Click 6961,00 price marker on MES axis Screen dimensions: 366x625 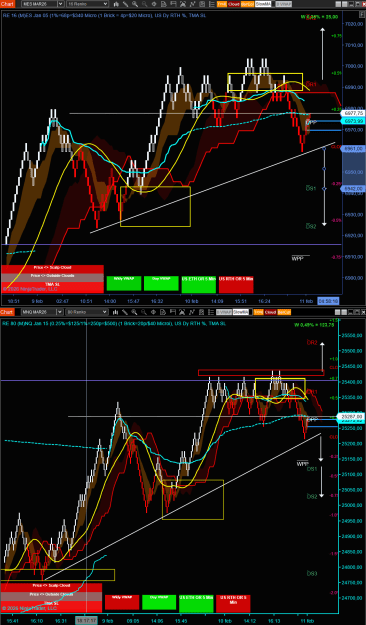coord(353,148)
